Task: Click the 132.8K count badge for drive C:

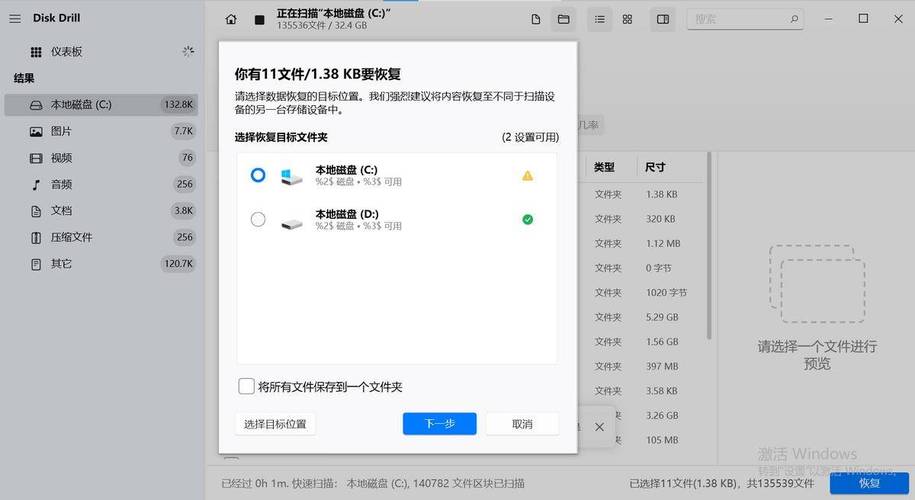Action: pos(178,104)
